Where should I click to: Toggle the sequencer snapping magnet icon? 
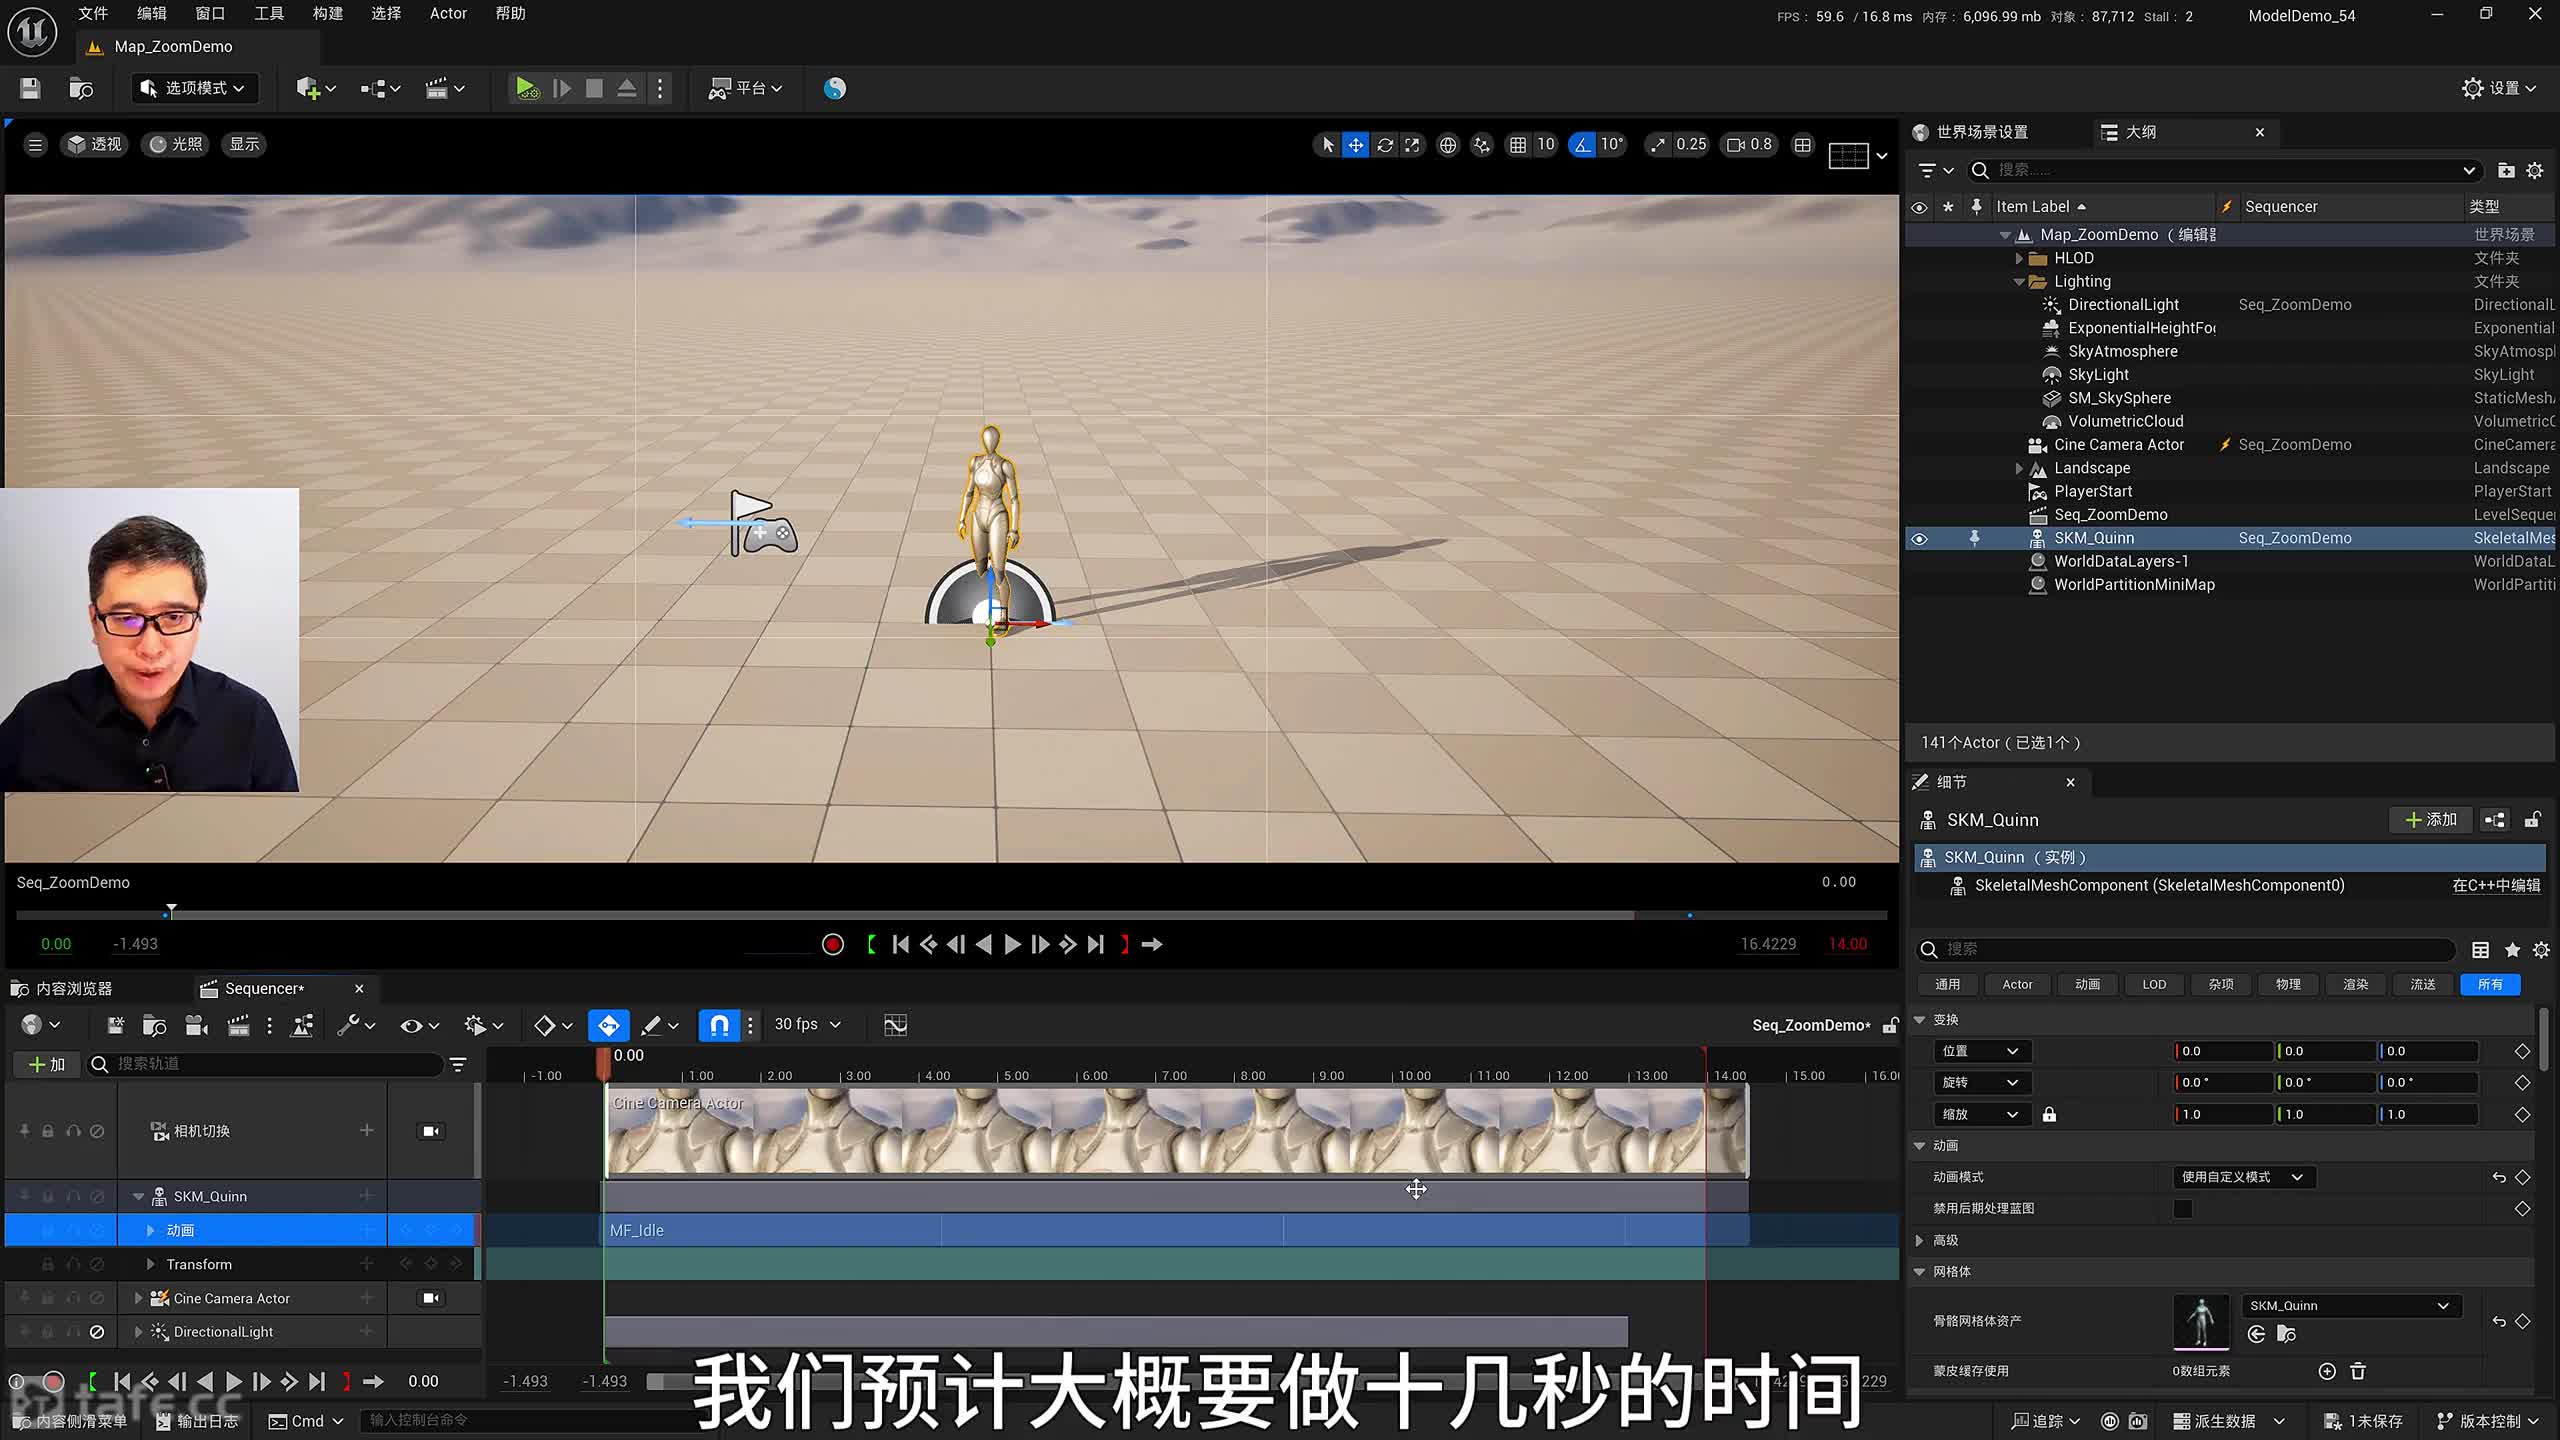click(x=719, y=1025)
